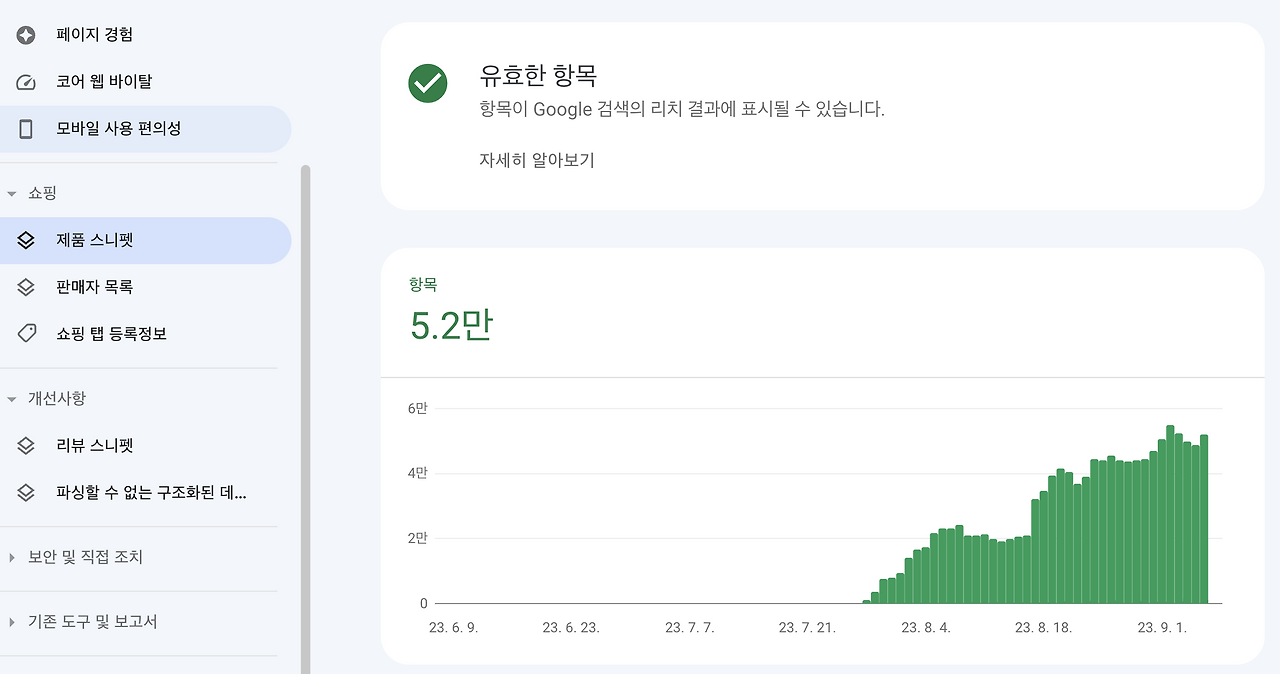
Task: Select the 리뷰 스니펫 icon
Action: click(24, 445)
